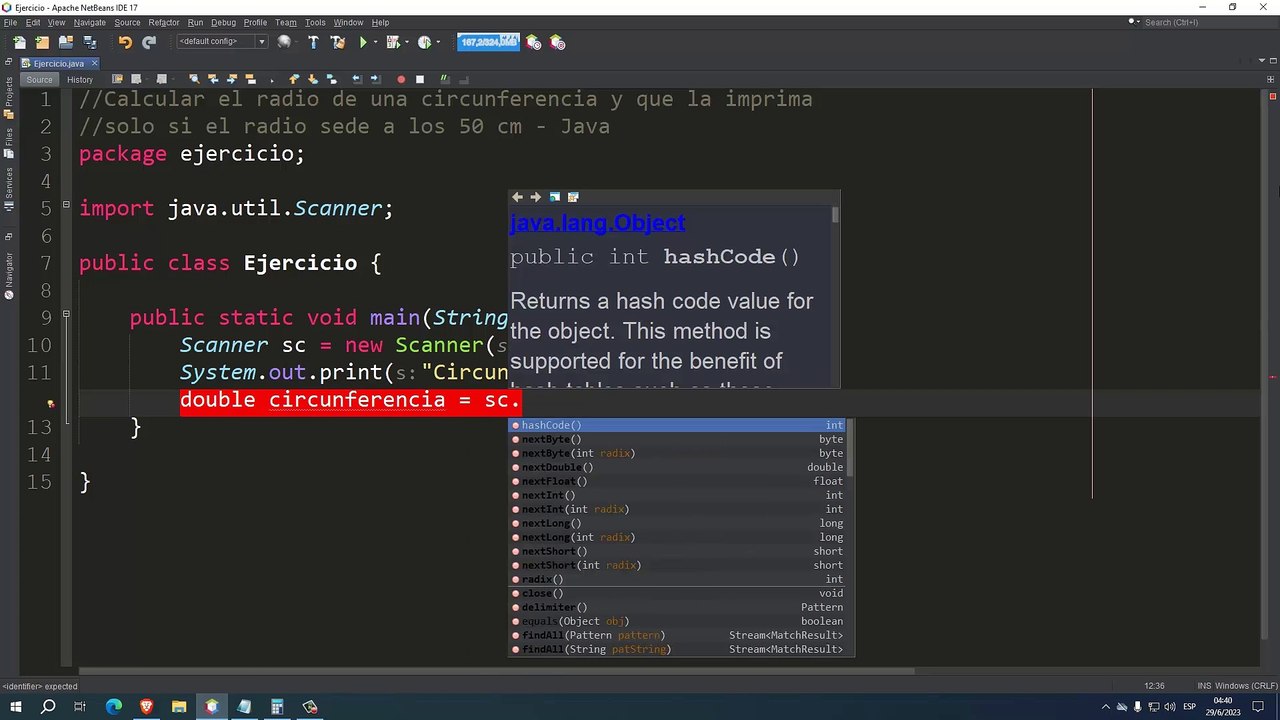
Task: Click the Previous Bookmark icon
Action: pos(294,79)
